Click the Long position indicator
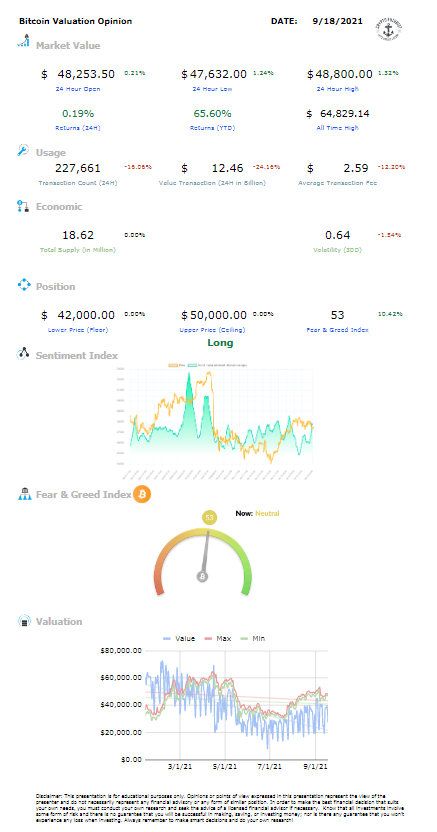The width and height of the screenshot is (437, 832). click(x=220, y=343)
